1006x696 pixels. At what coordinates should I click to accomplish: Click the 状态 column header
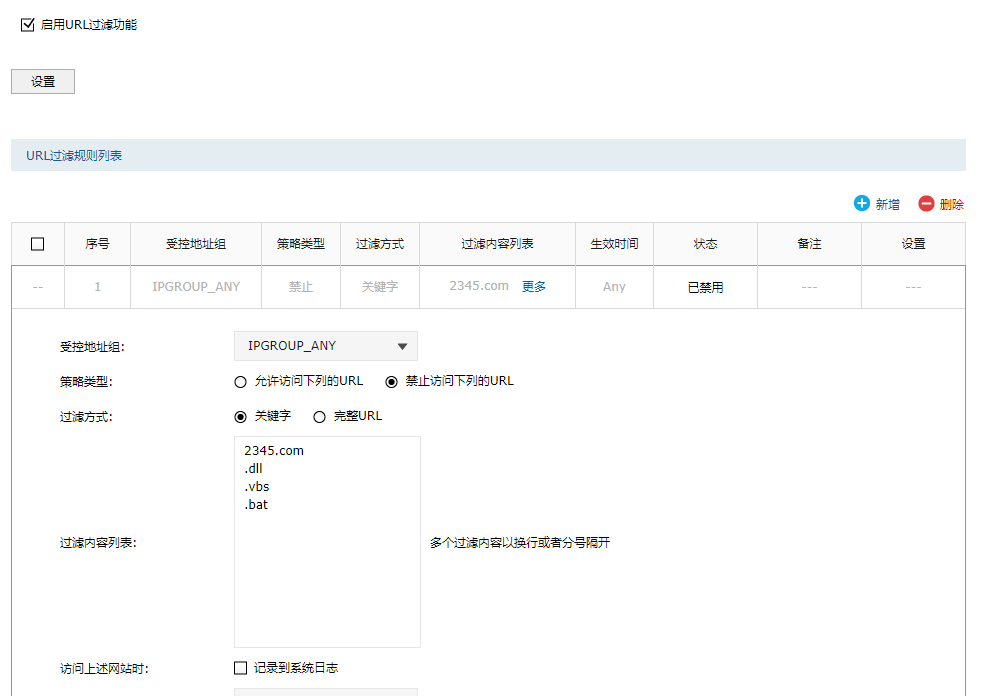706,244
